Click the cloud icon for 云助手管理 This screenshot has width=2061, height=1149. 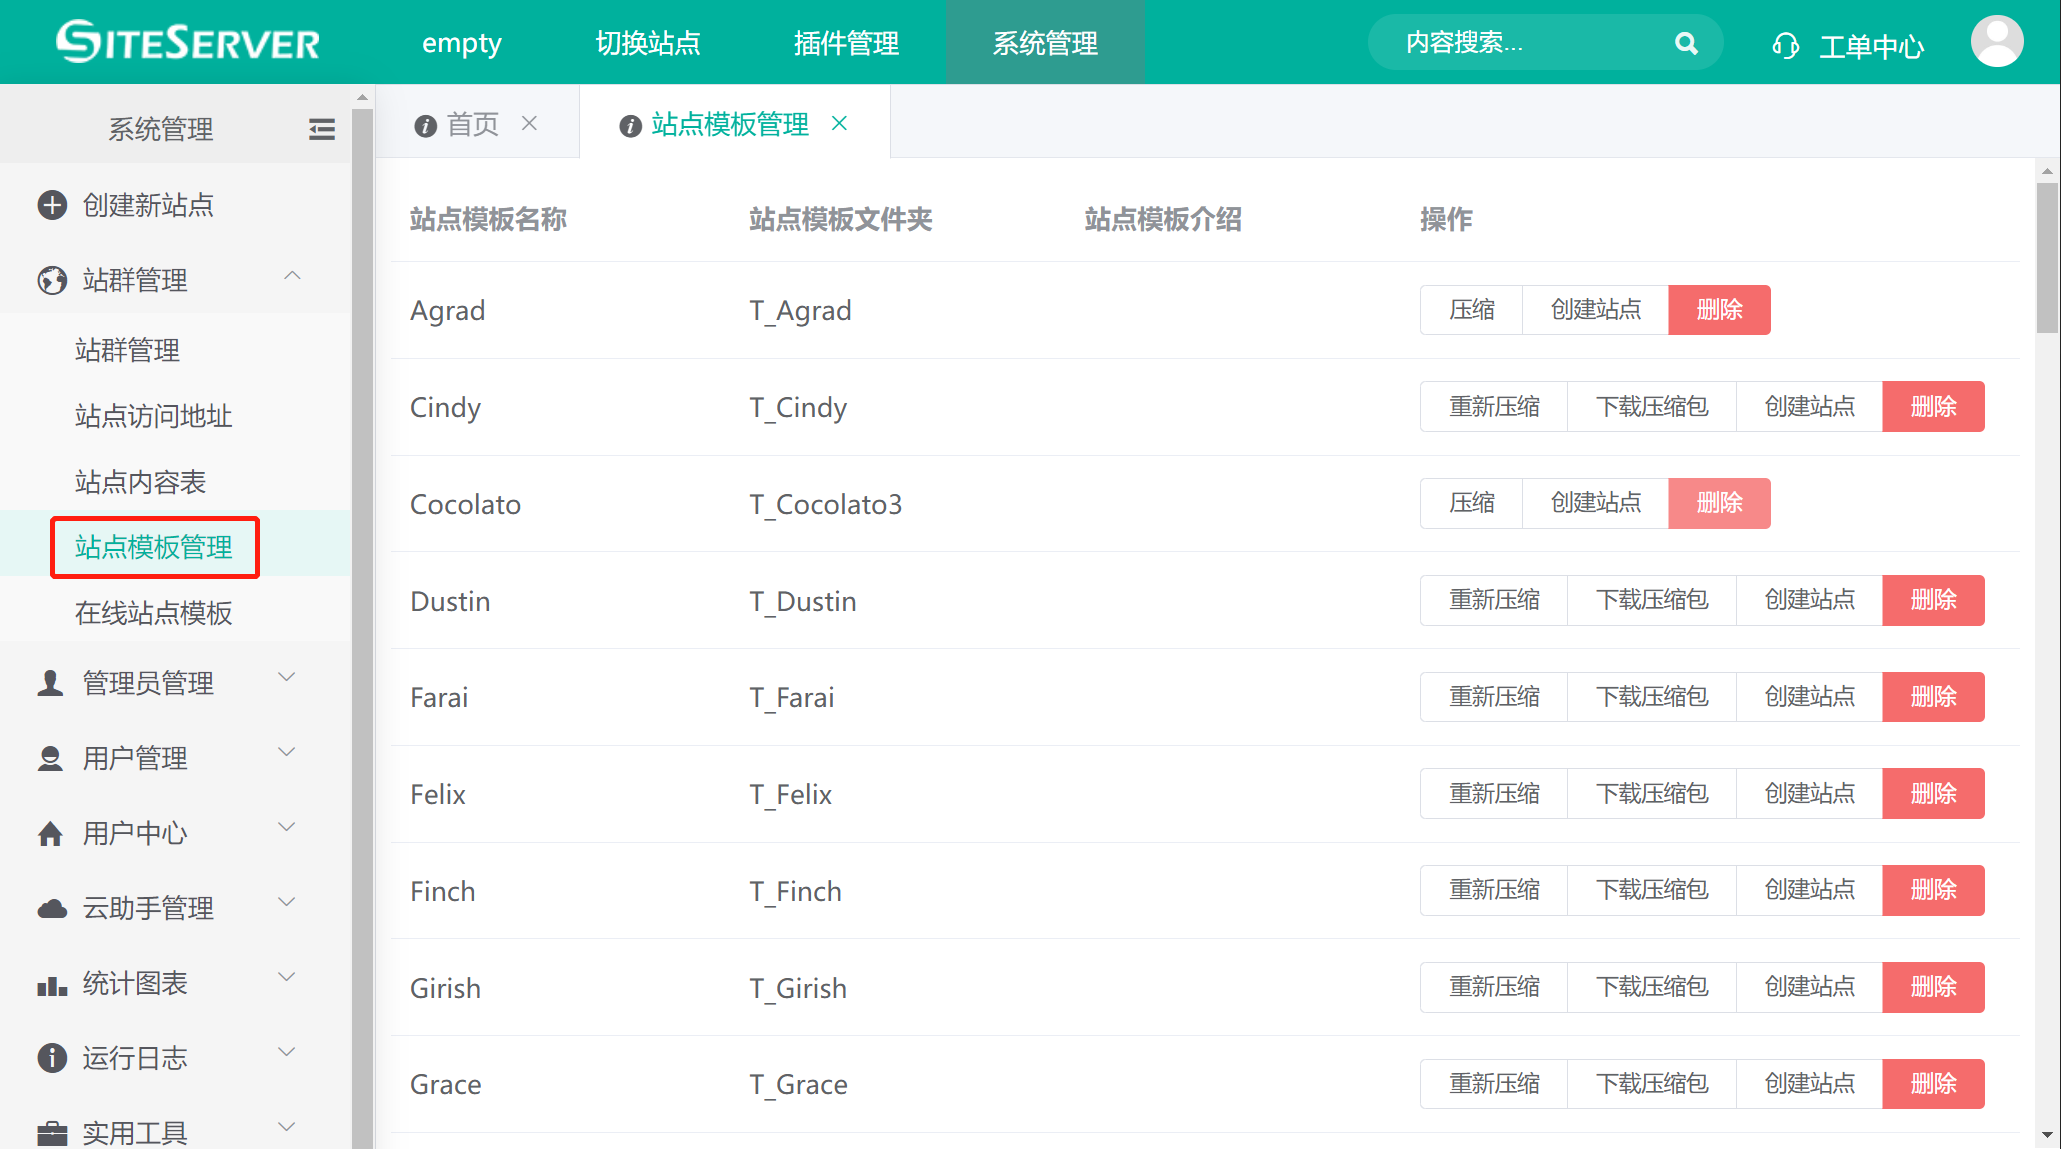pos(52,908)
